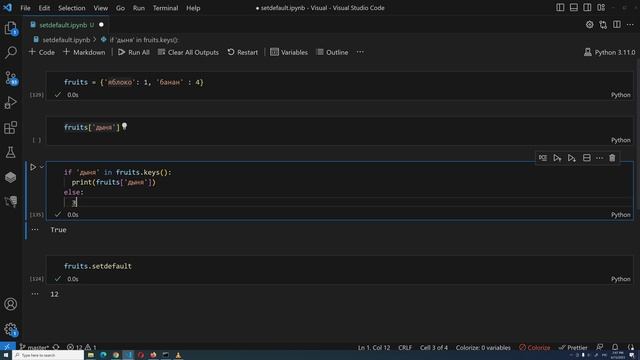Click synchronize changes icon in status bar
Image resolution: width=640 pixels, height=360 pixels.
click(56, 347)
